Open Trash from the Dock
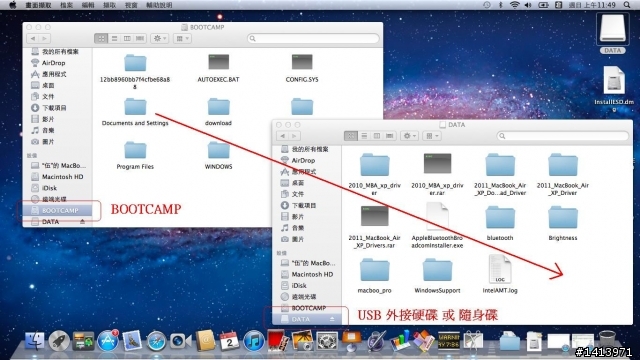The image size is (640, 360). [607, 340]
